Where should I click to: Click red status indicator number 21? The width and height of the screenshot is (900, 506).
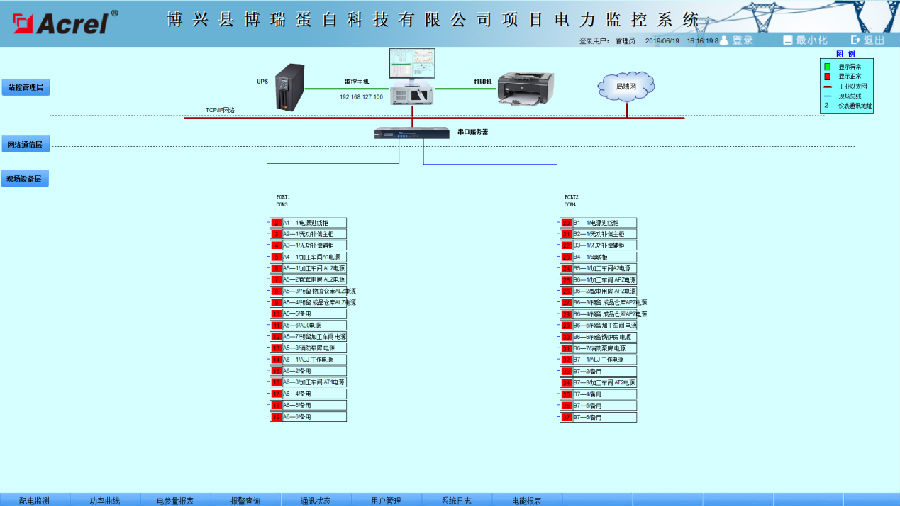[x=567, y=234]
